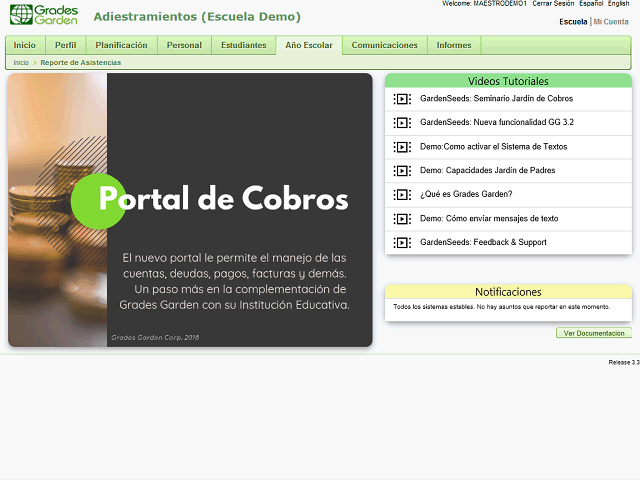Click video icon beside ¿Qué es Grades Garden?
The image size is (640, 480).
point(402,195)
